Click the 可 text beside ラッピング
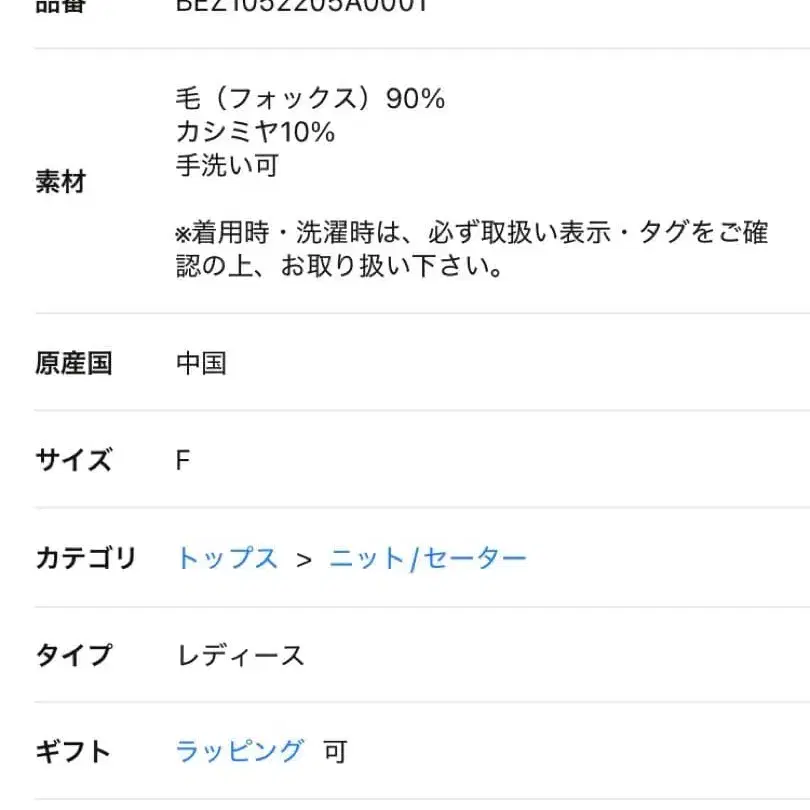 pos(335,751)
